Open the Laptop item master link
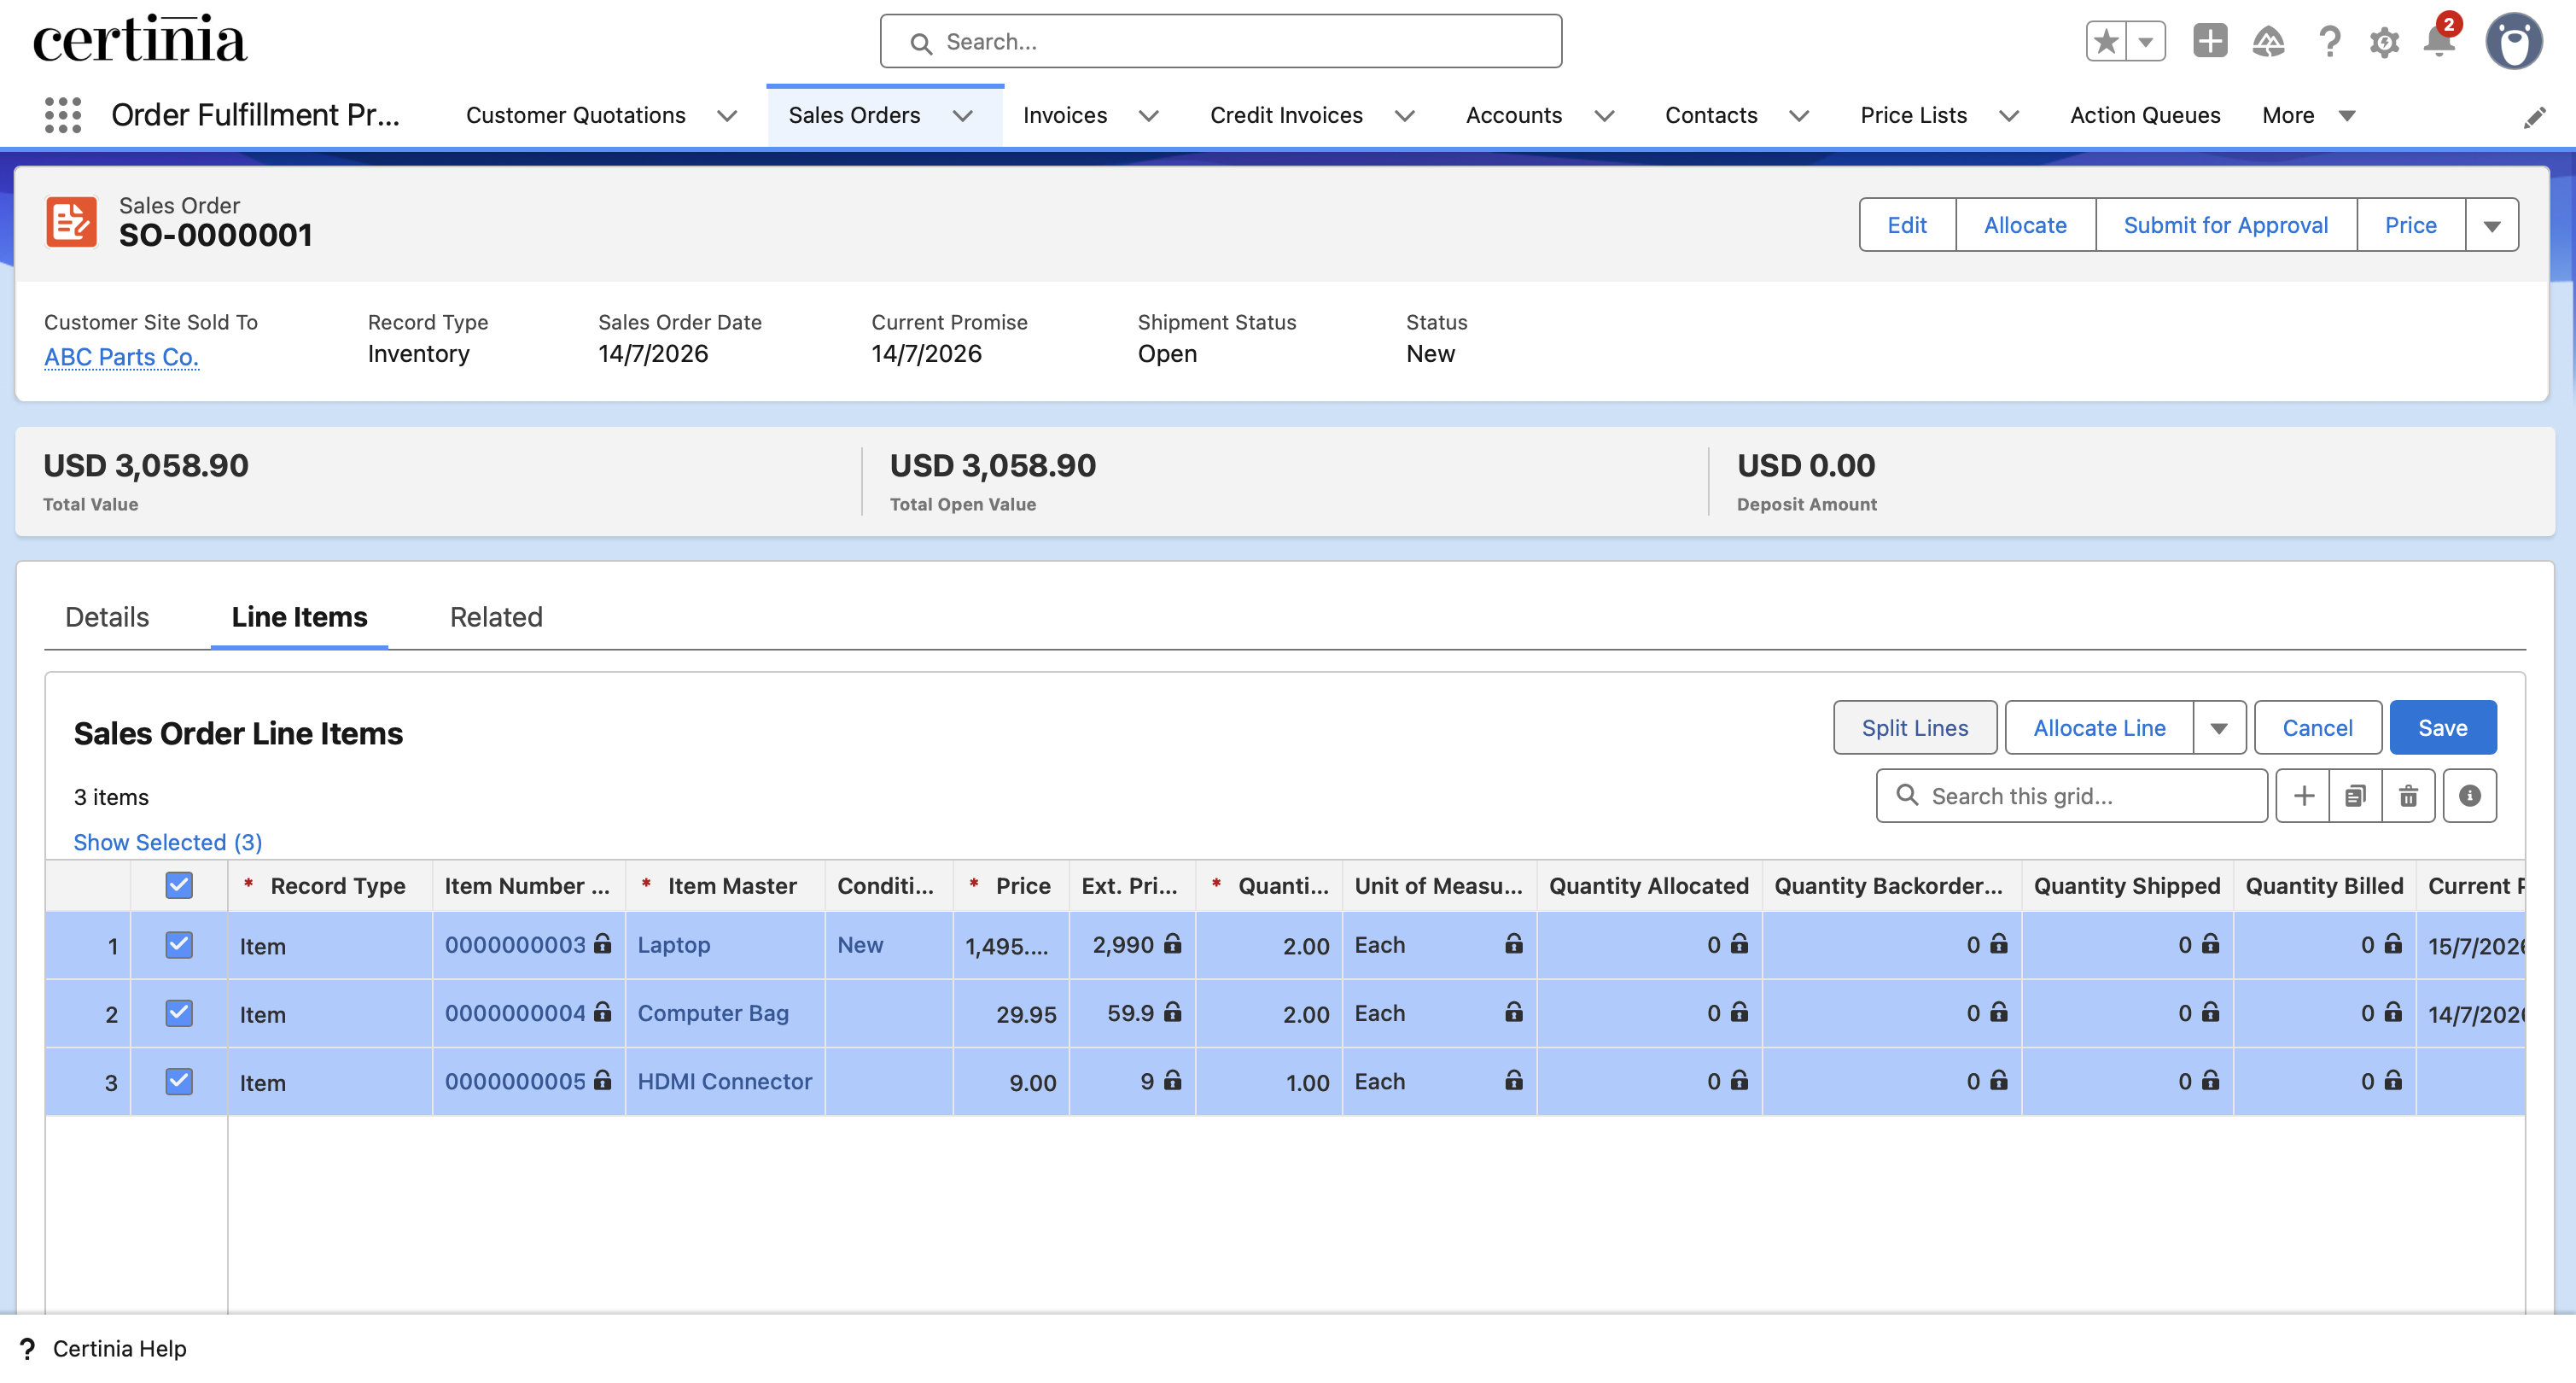 [674, 944]
